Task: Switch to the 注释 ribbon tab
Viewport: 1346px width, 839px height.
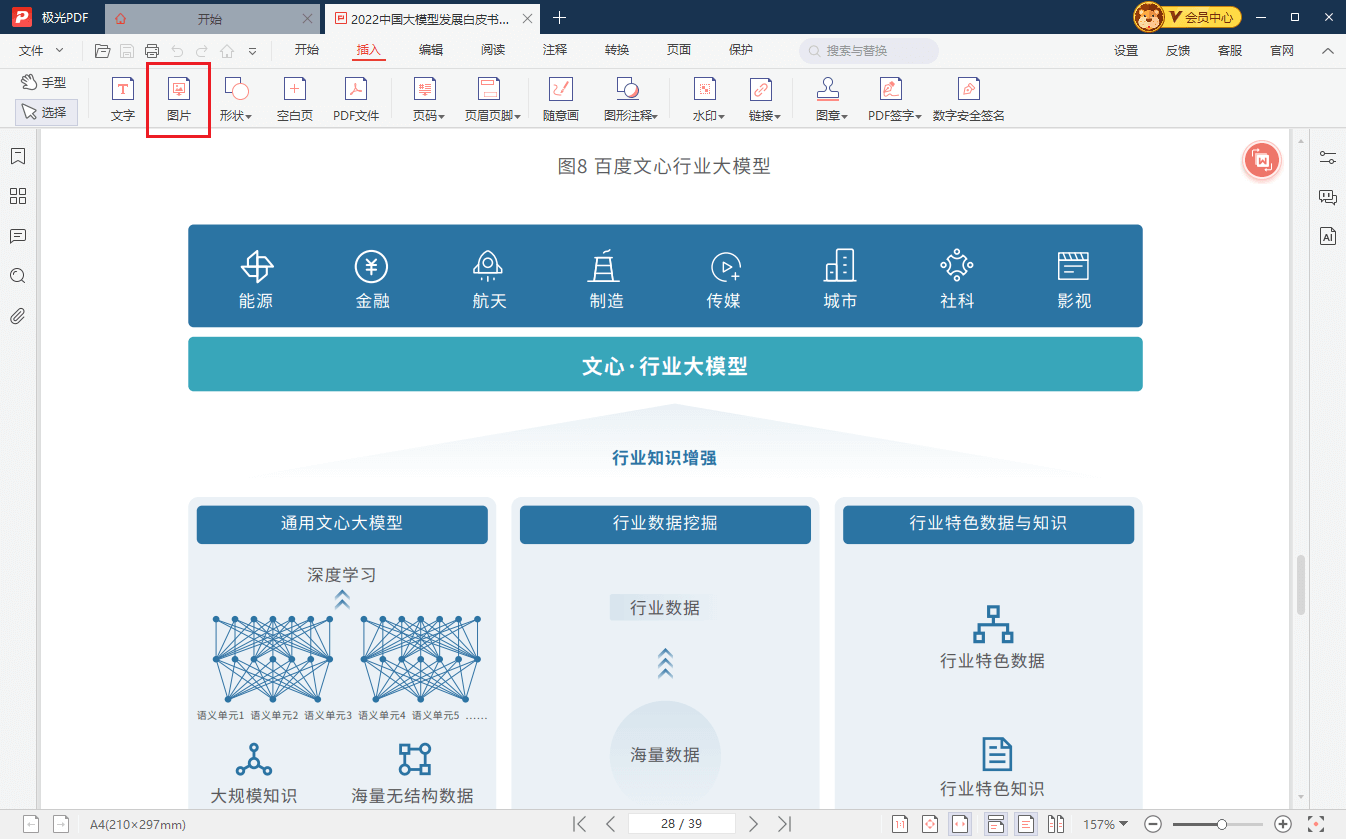Action: click(x=555, y=50)
